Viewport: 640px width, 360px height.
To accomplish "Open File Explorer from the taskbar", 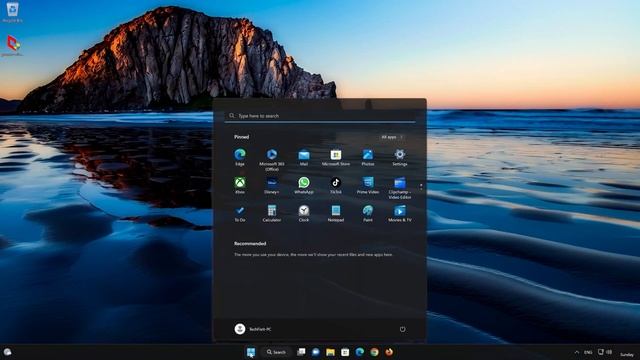I will [330, 352].
